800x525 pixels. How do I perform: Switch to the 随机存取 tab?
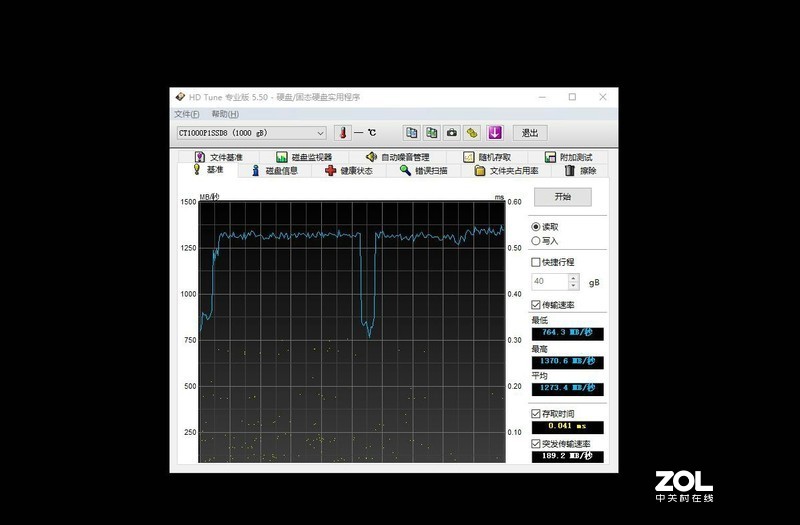(x=487, y=157)
